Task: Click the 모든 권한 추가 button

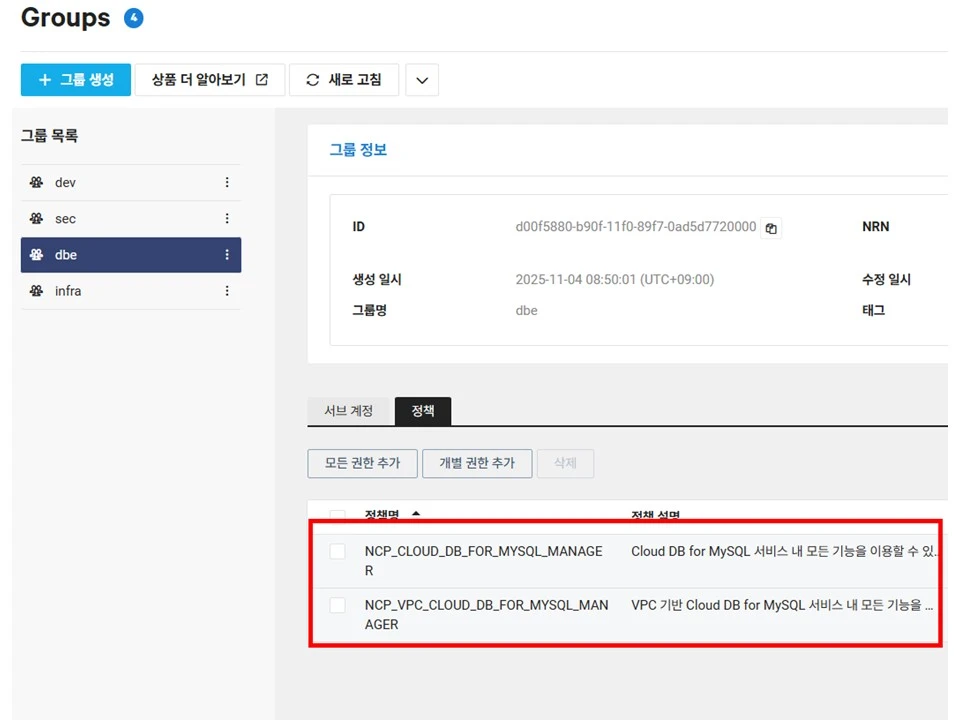Action: click(x=362, y=463)
